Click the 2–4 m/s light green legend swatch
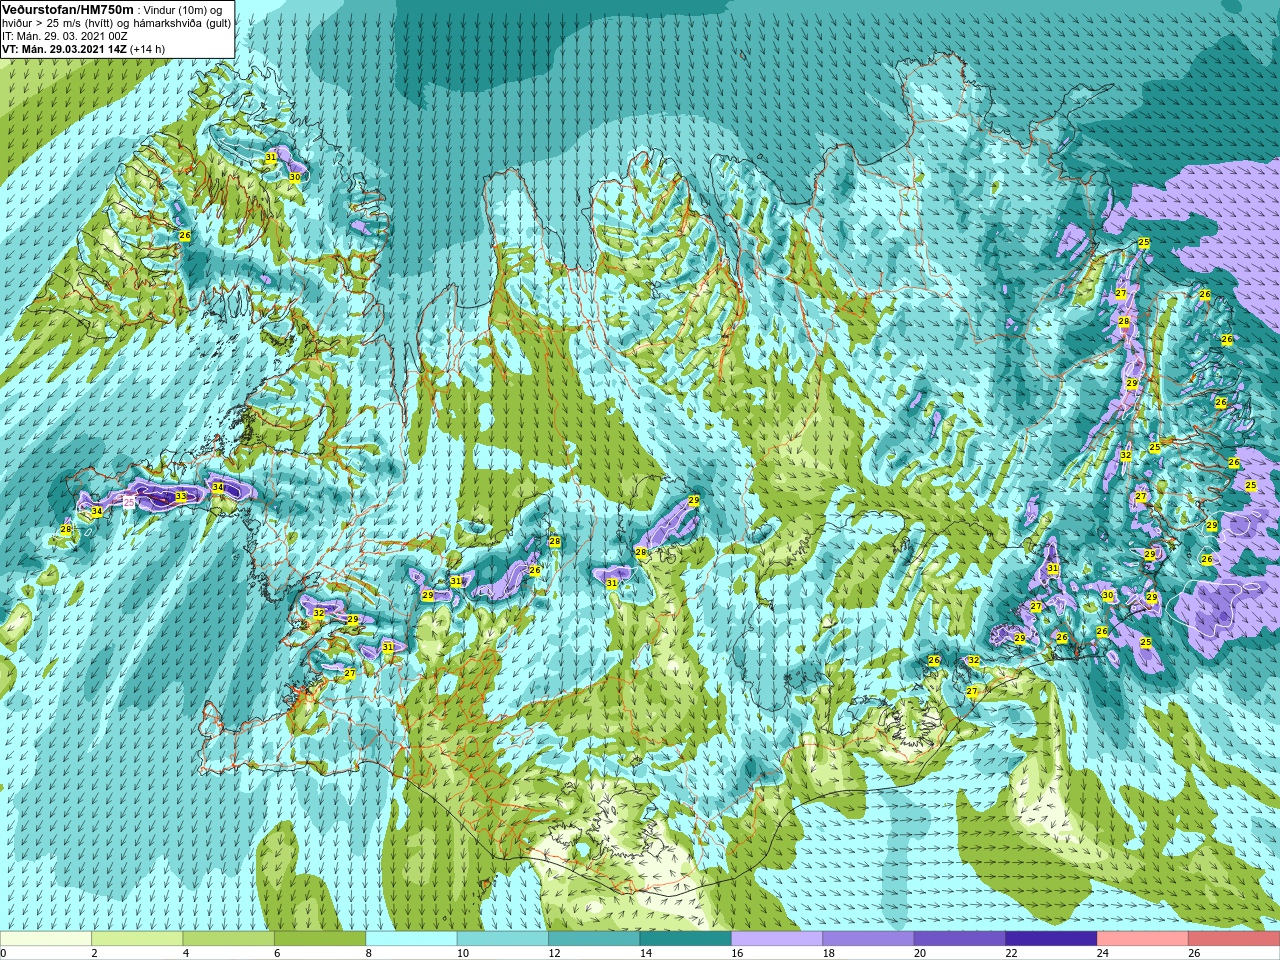 click(x=137, y=939)
